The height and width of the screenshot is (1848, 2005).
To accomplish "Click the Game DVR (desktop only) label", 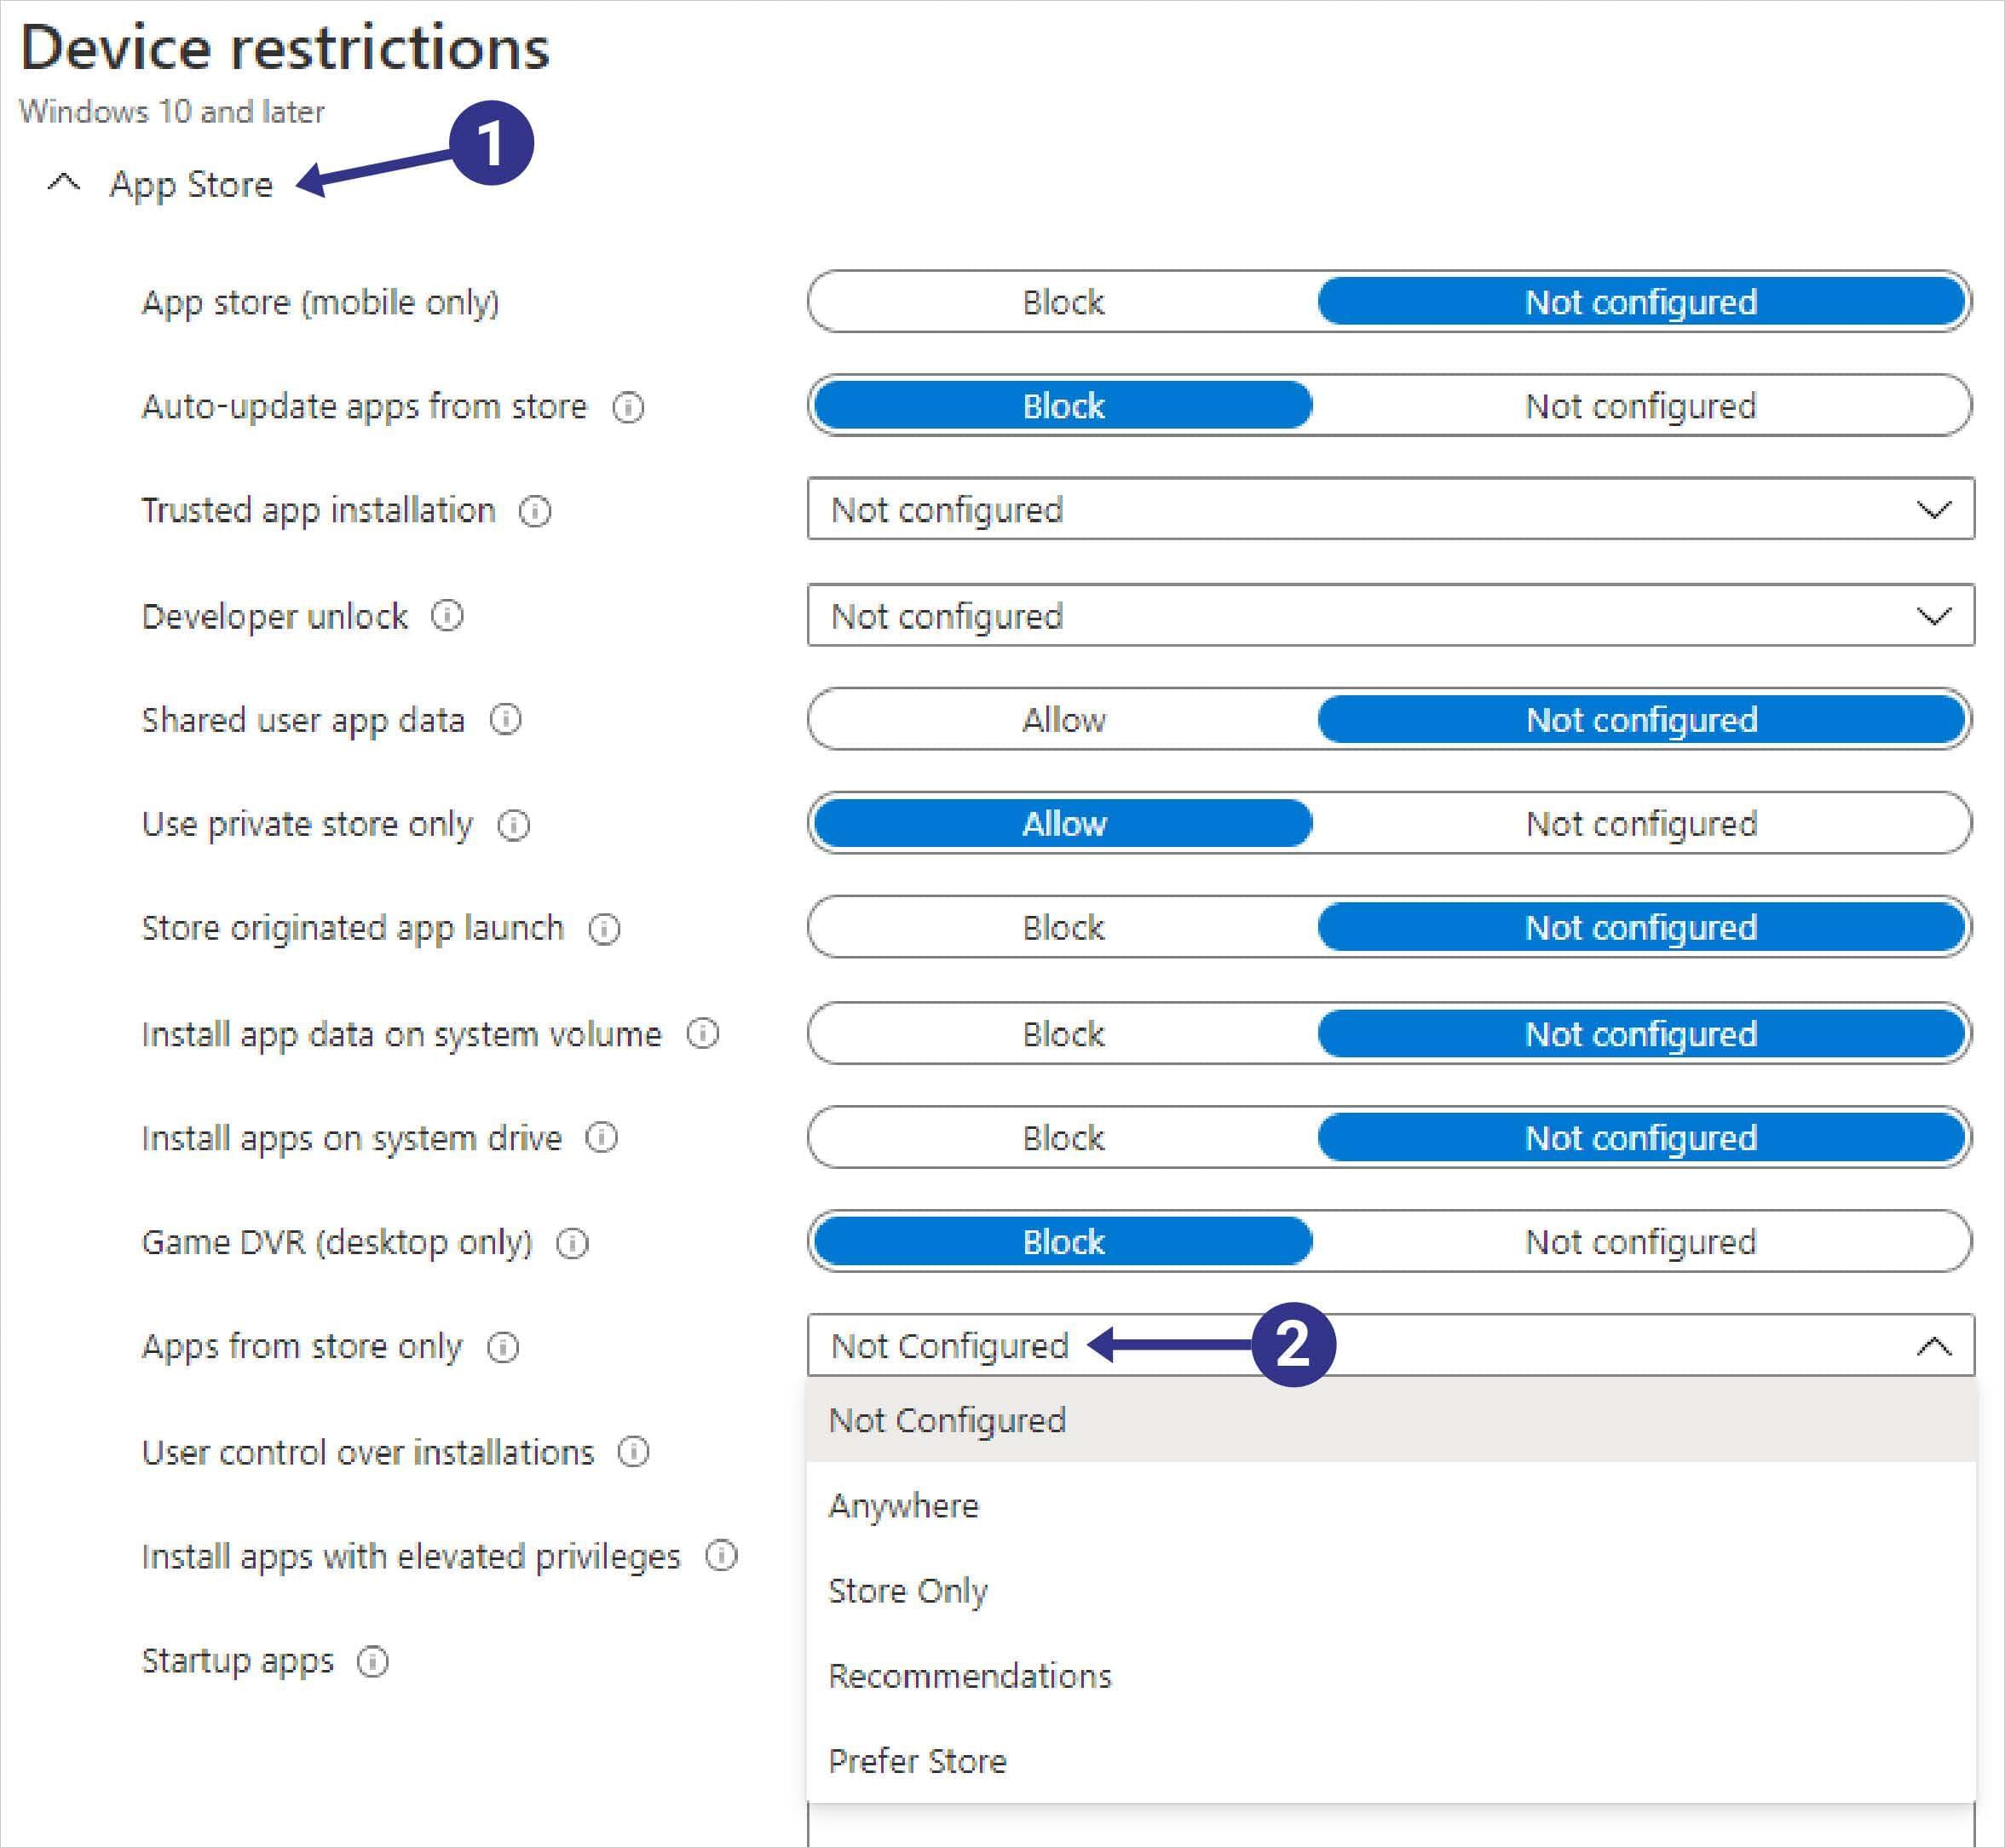I will [x=337, y=1243].
